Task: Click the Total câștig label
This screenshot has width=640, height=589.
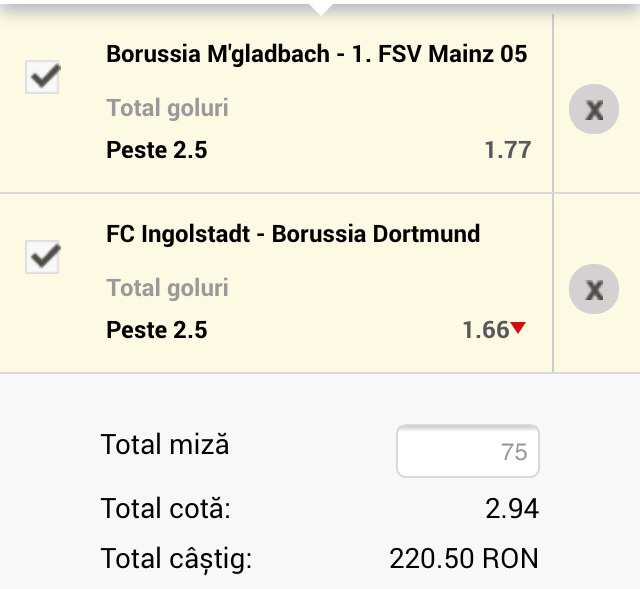Action: coord(176,558)
